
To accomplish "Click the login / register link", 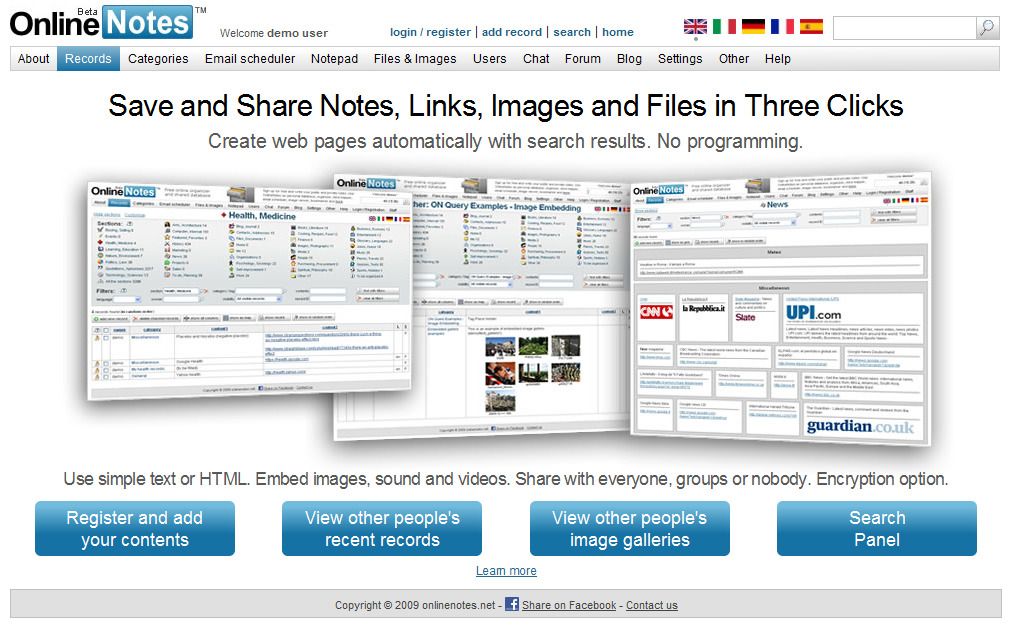I will pos(429,32).
